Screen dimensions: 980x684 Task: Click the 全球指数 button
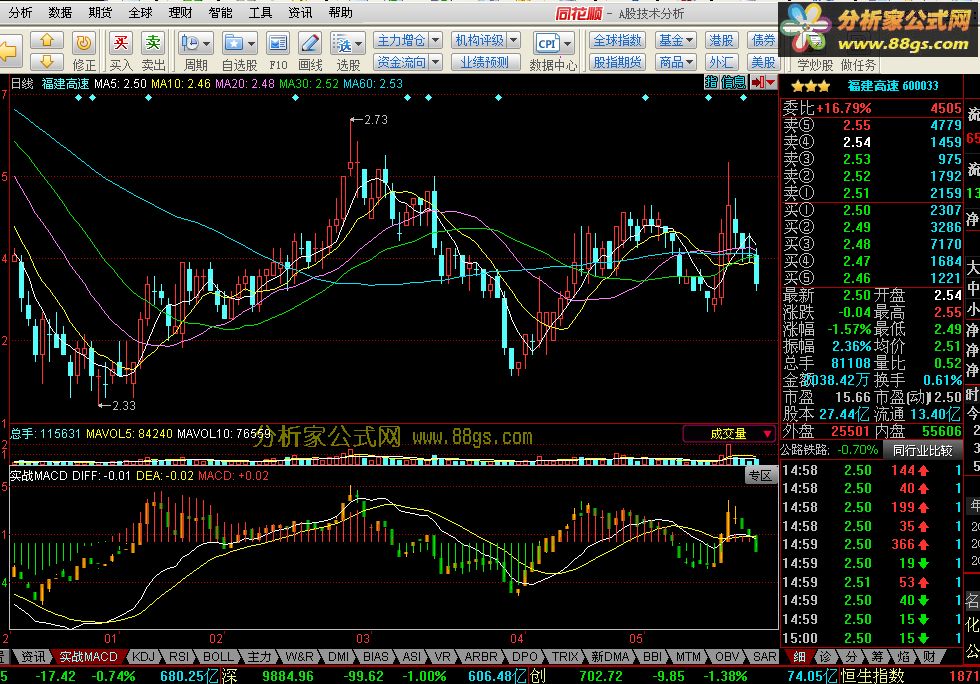coord(617,41)
